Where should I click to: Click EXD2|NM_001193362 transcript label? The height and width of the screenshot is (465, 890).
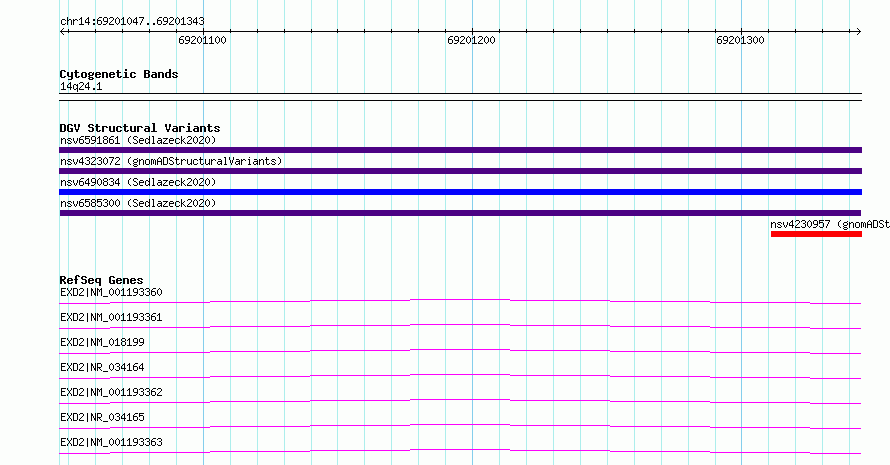coord(111,392)
